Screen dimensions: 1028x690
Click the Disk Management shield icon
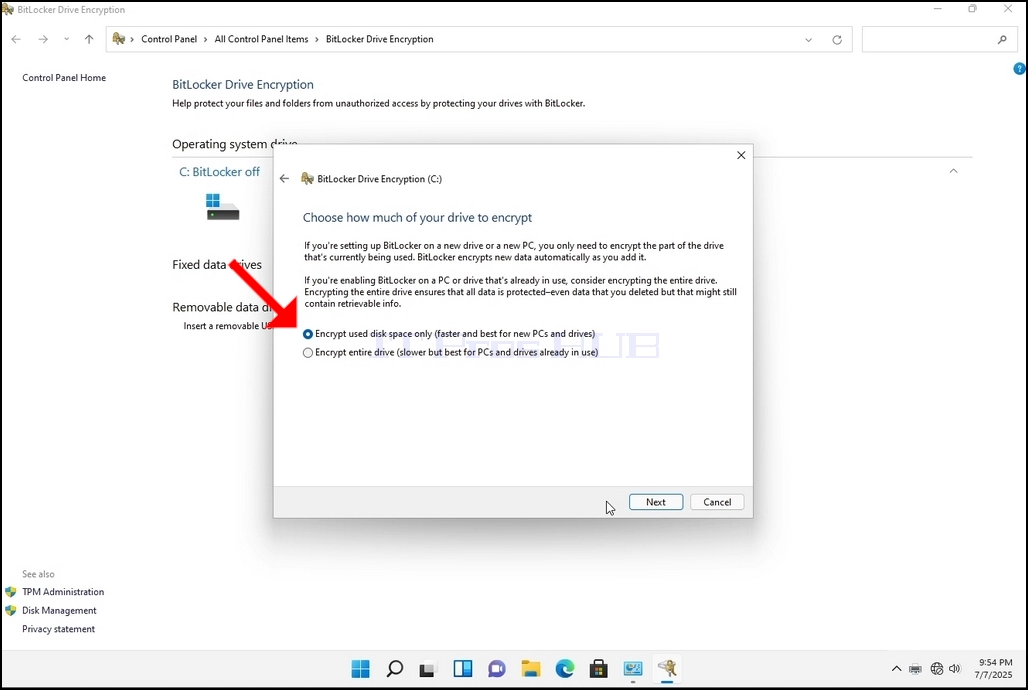pos(10,610)
